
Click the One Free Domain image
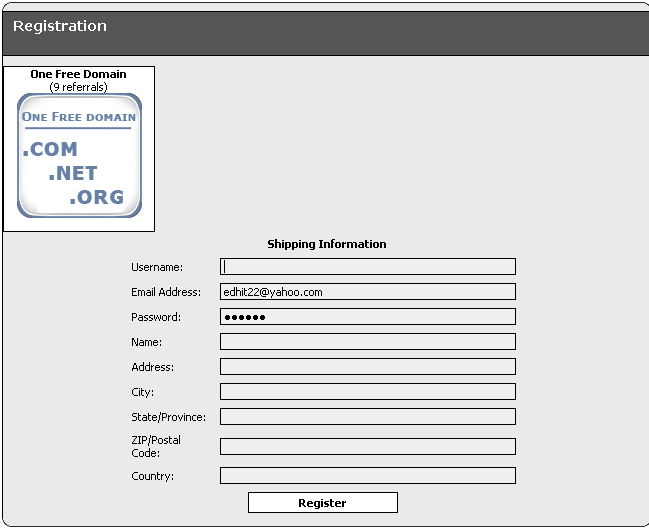point(79,155)
